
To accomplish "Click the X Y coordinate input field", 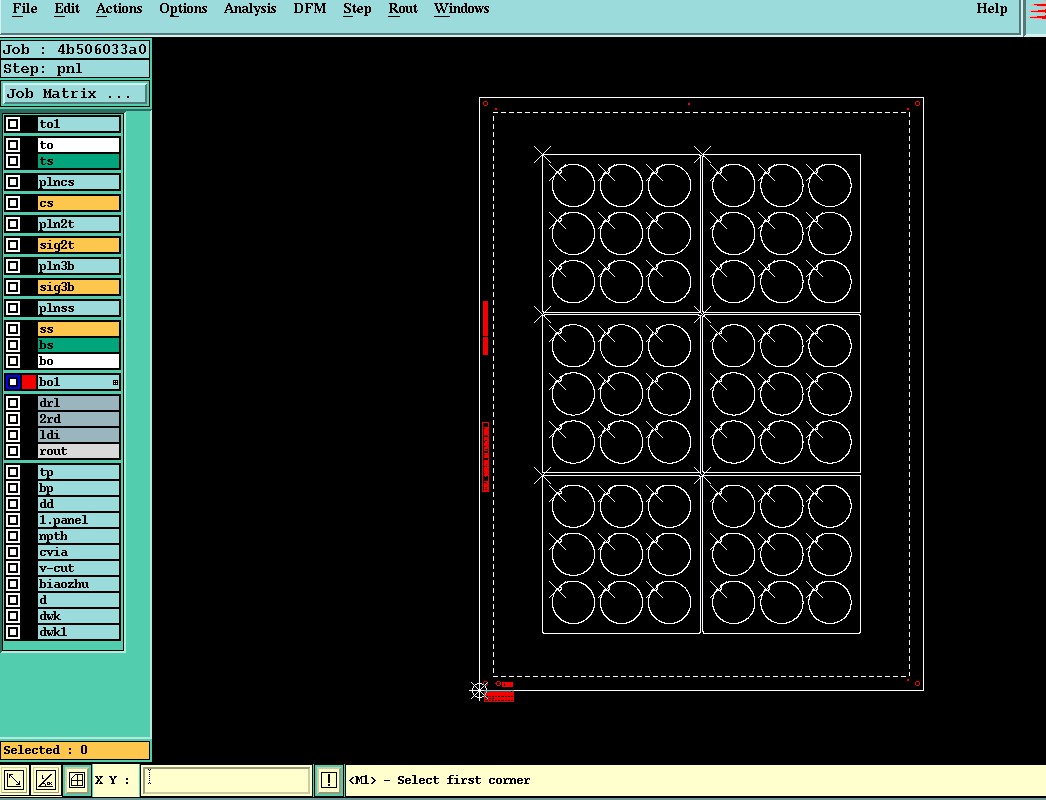I will (x=227, y=780).
